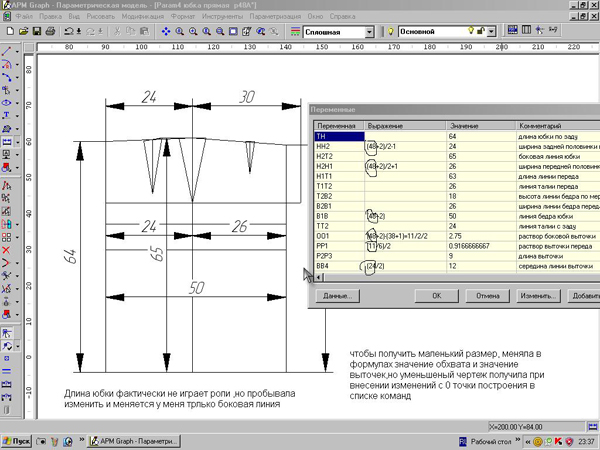
Task: Toggle the layer lock icon in layer box
Action: tap(481, 32)
